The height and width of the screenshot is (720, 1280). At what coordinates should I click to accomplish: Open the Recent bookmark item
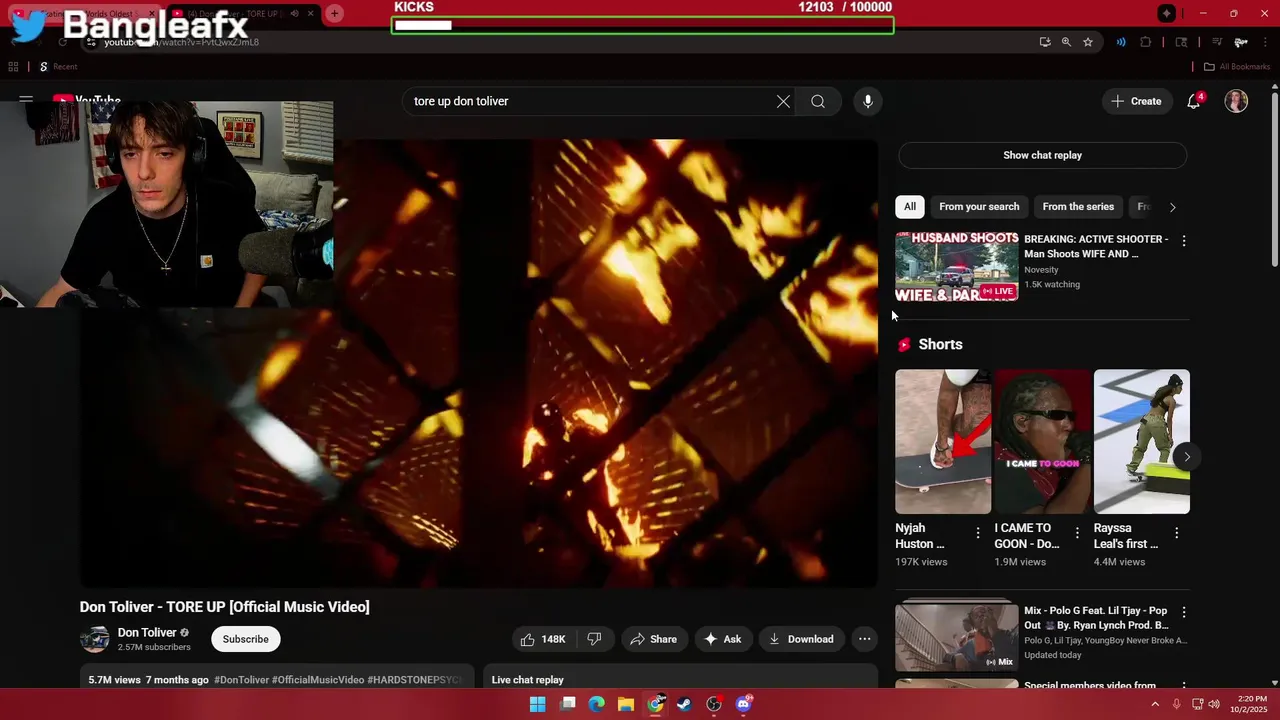[58, 67]
